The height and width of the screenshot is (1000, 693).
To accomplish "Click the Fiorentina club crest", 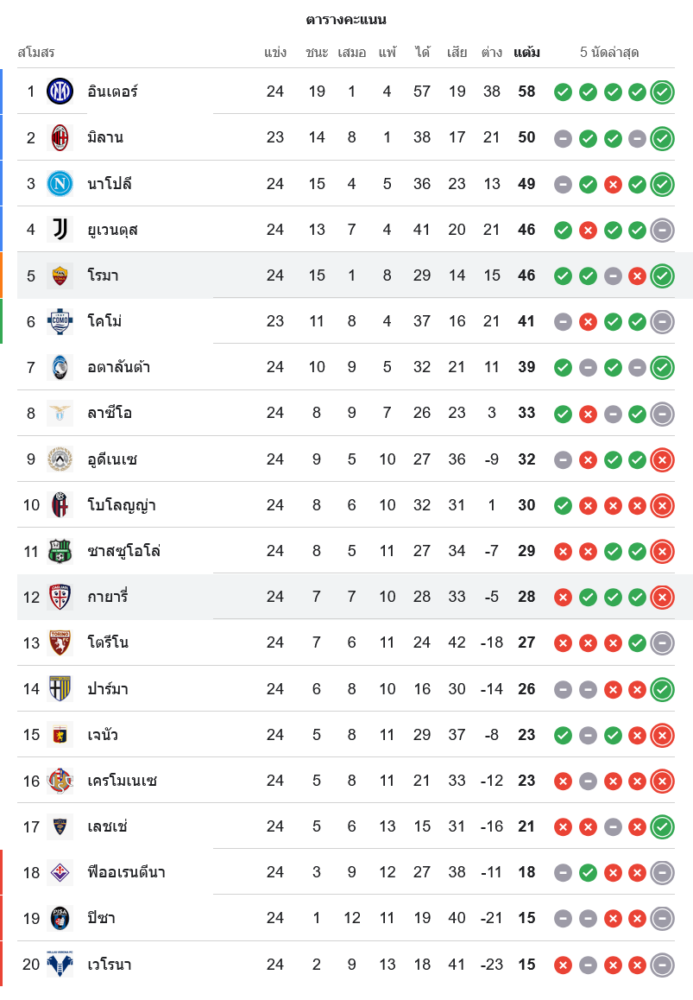I will (x=60, y=873).
